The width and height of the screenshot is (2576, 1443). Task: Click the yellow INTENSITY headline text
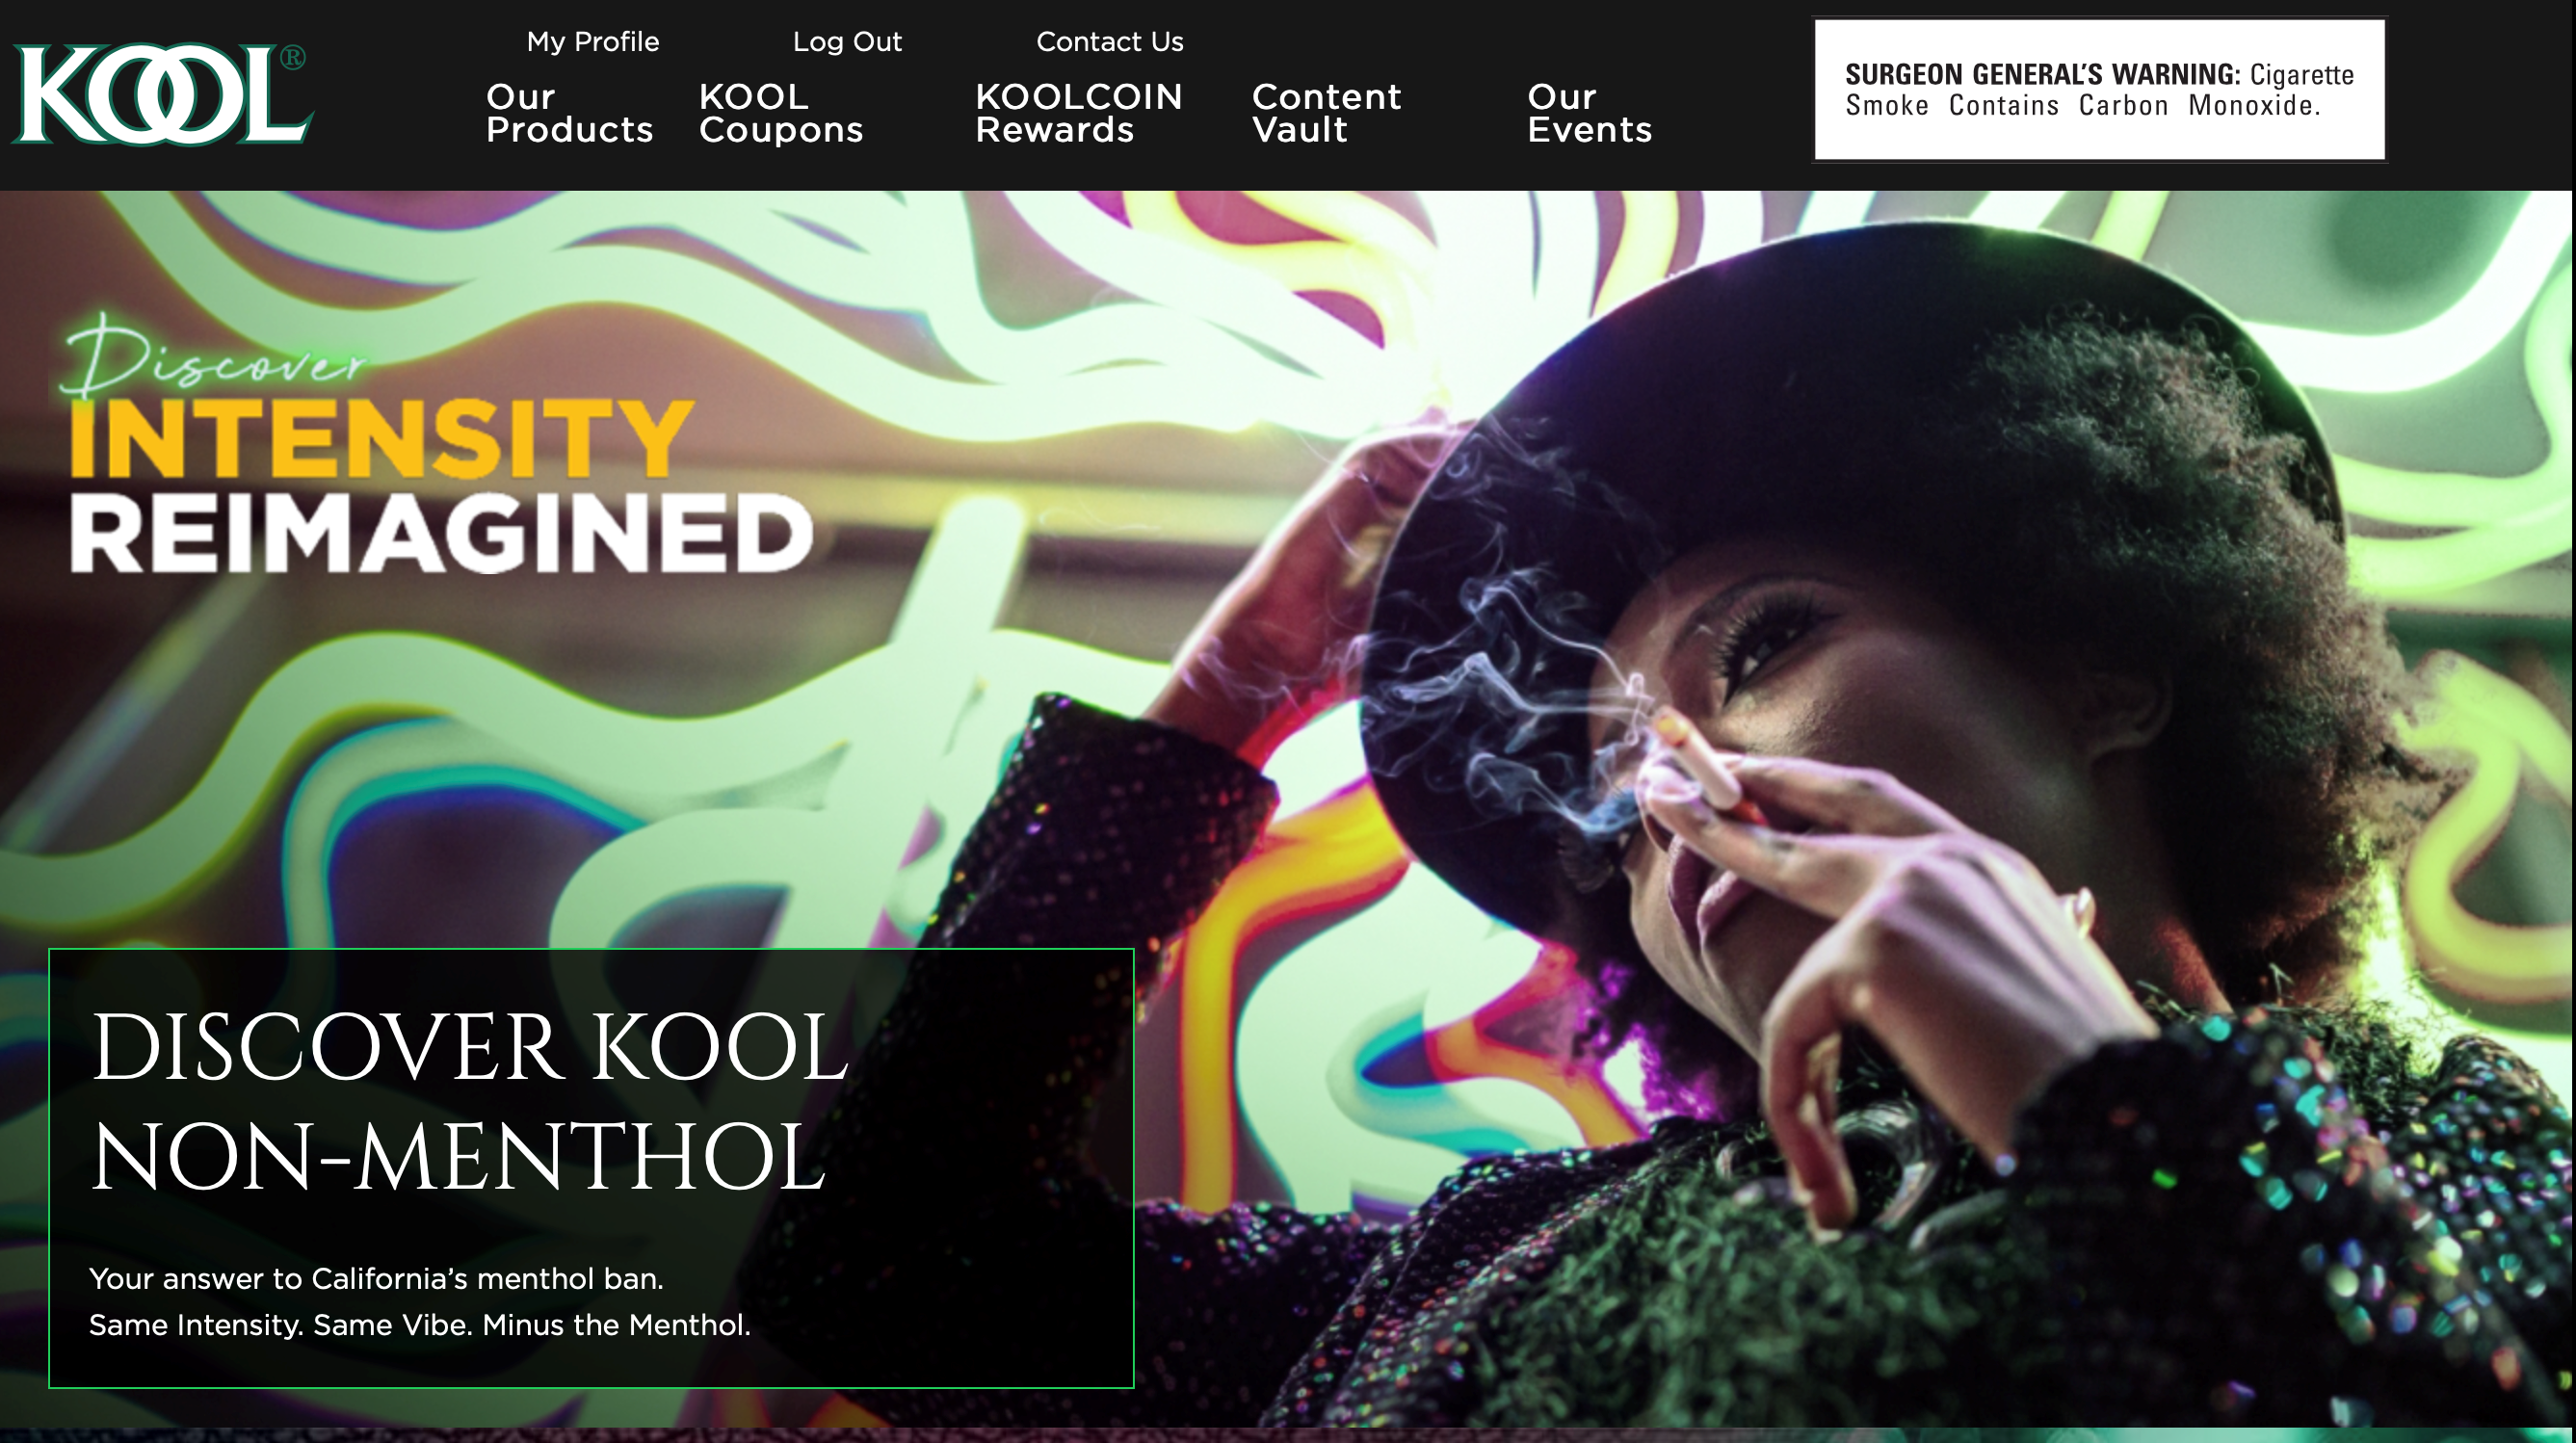[x=381, y=440]
